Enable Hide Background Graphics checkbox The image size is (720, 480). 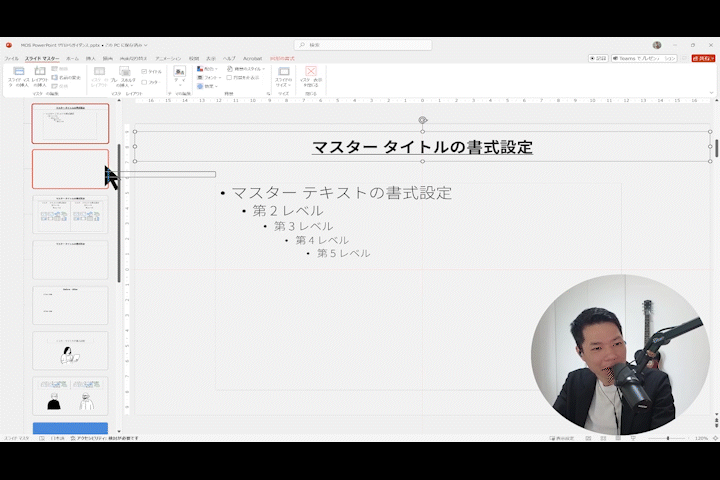230,77
